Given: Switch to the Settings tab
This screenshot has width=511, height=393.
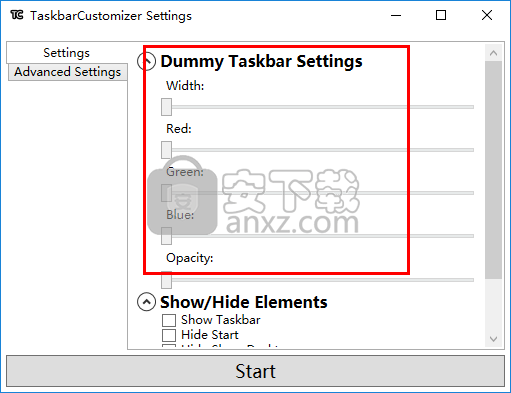Looking at the screenshot, I should (x=67, y=53).
